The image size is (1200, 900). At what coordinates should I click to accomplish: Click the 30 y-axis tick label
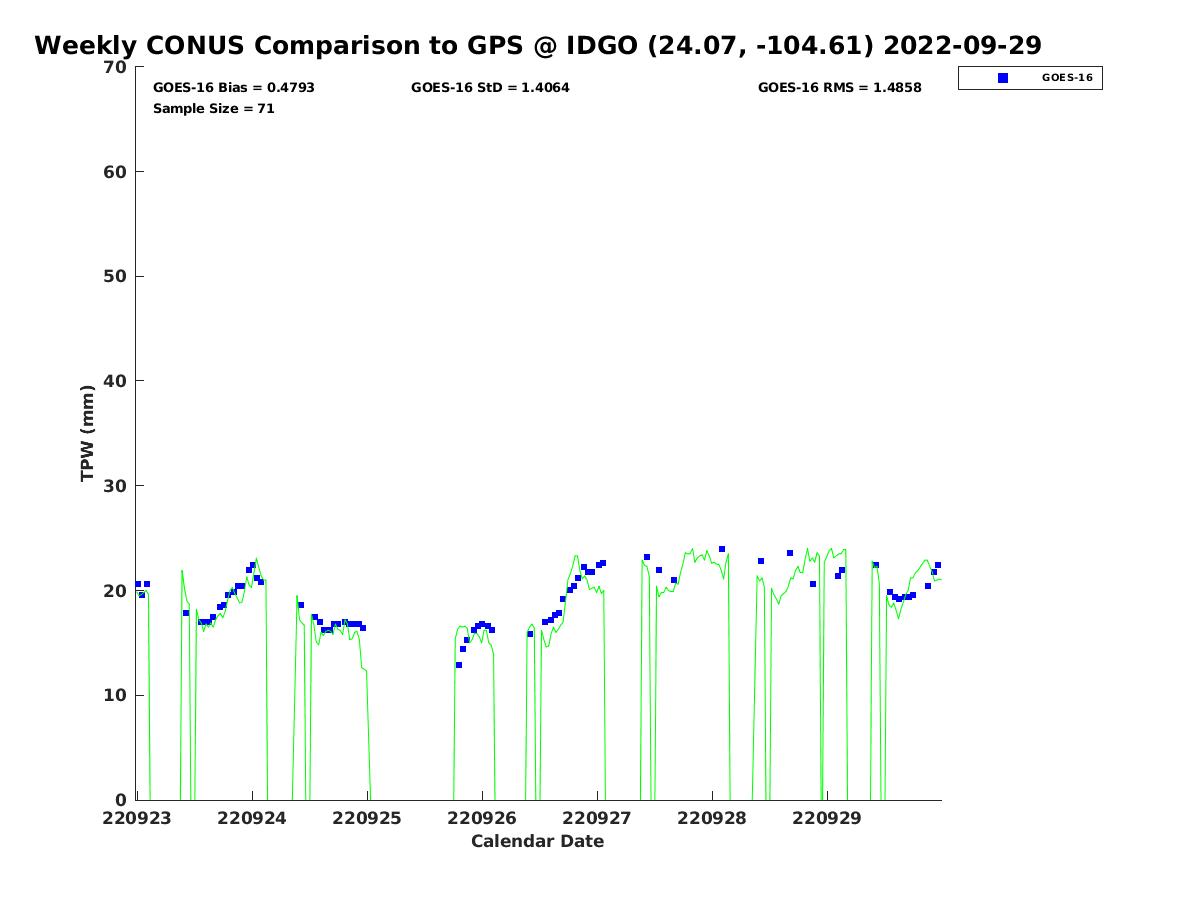(116, 486)
